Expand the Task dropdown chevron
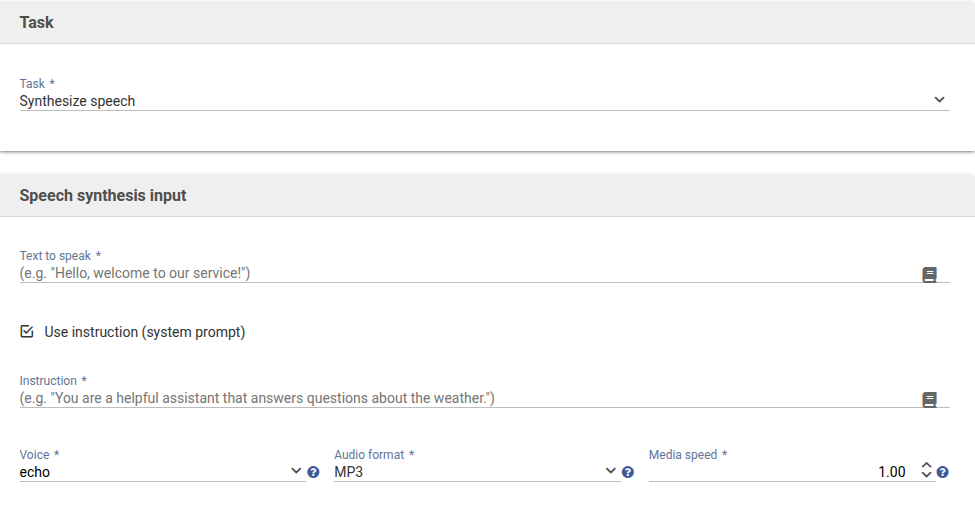This screenshot has width=975, height=521. click(939, 100)
